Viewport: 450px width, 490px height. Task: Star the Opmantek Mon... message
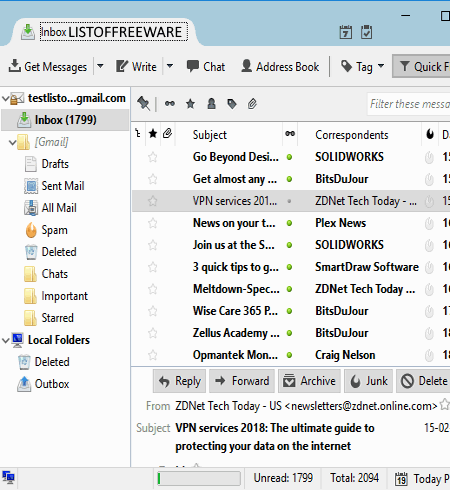(153, 355)
